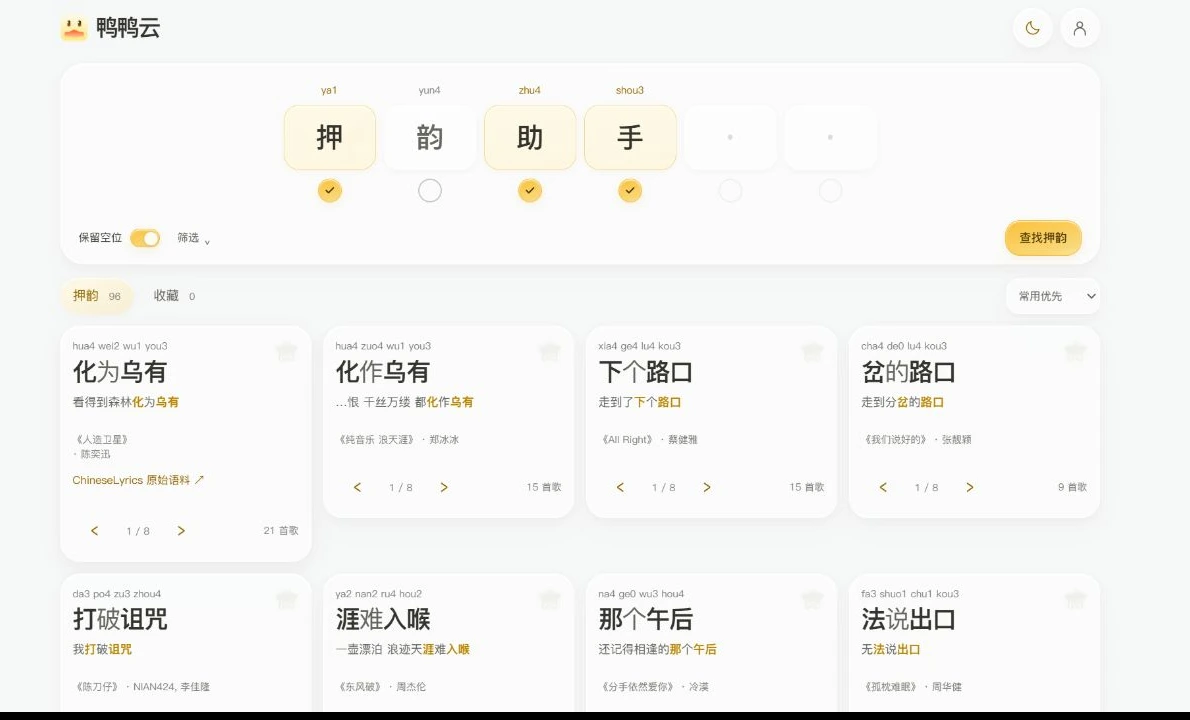Click the 化为乌有 result heading
Viewport: 1190px width, 720px height.
tap(120, 372)
